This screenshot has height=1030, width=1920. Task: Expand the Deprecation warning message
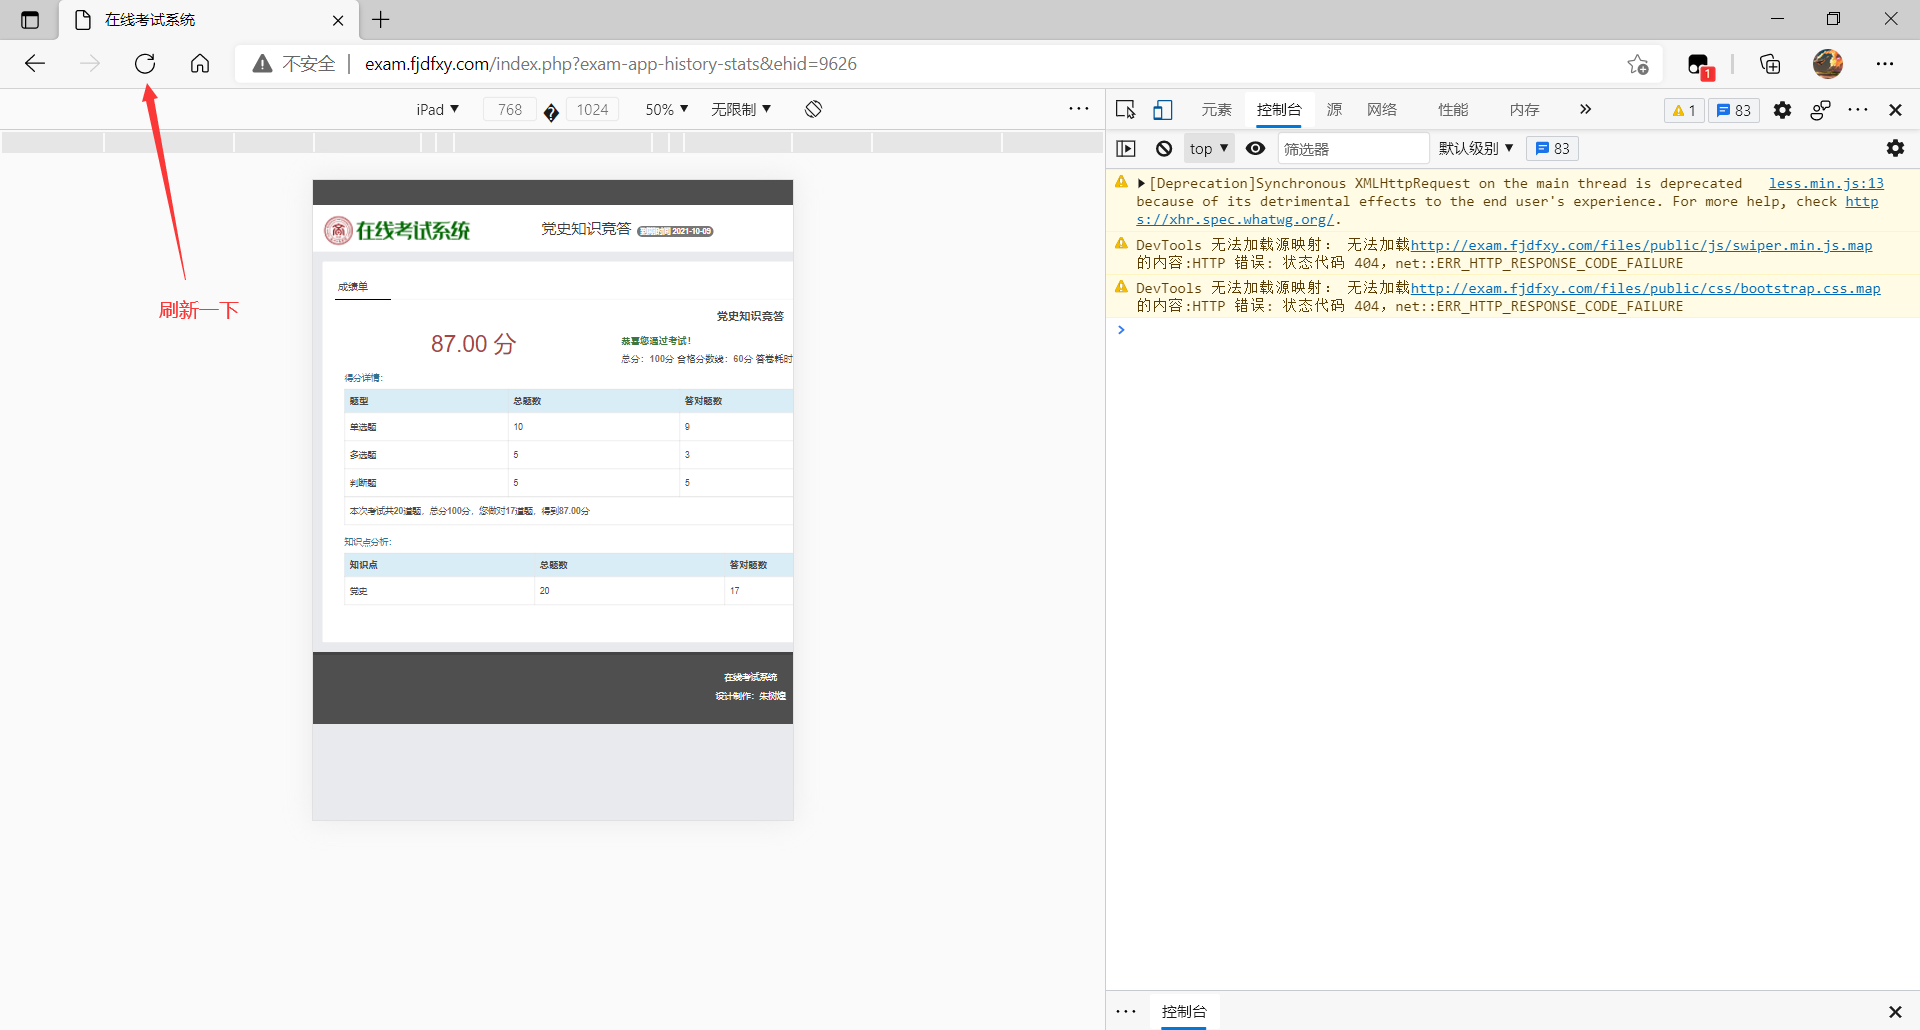[x=1141, y=184]
